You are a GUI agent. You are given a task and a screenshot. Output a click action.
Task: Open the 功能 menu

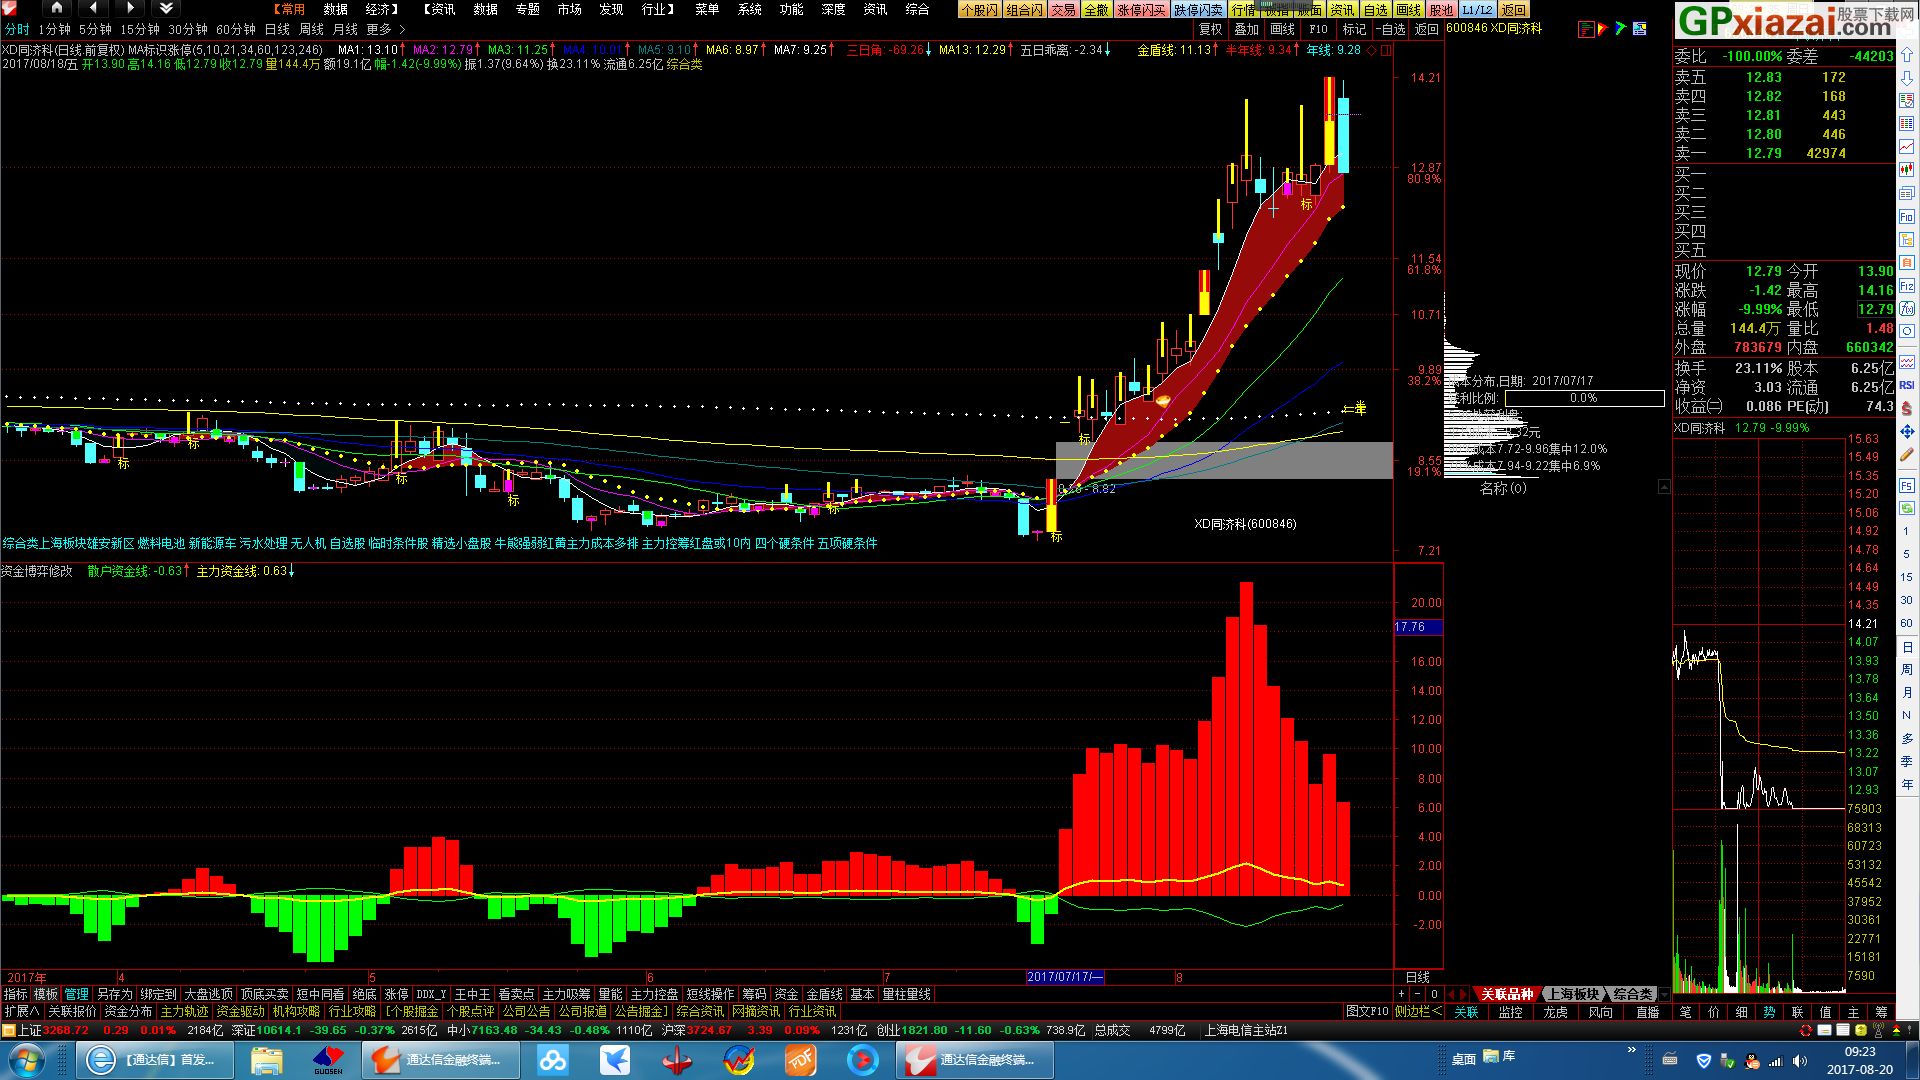(x=791, y=9)
